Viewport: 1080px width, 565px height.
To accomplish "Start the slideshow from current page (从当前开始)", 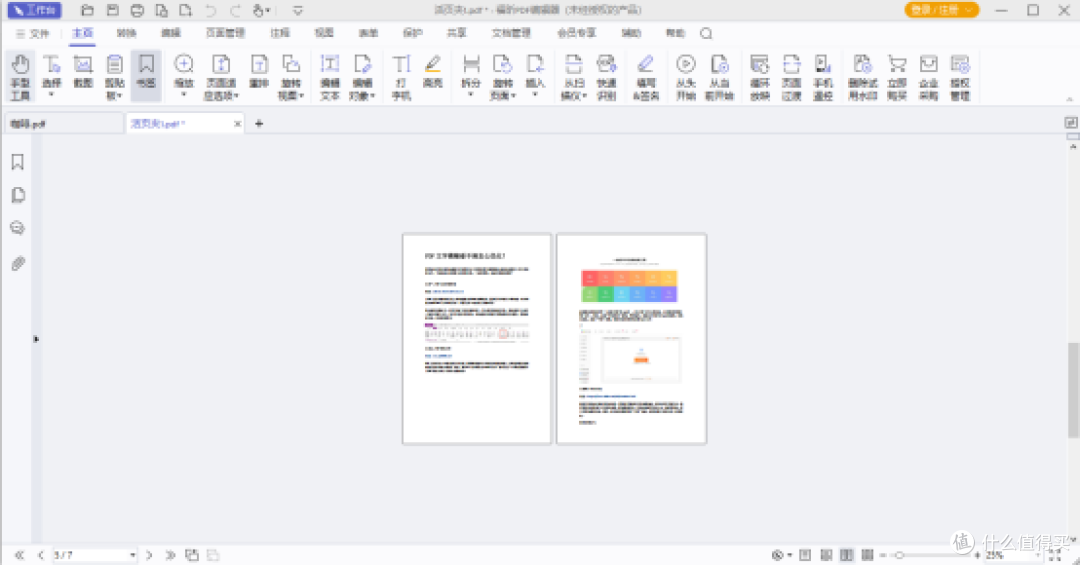I will pos(719,76).
